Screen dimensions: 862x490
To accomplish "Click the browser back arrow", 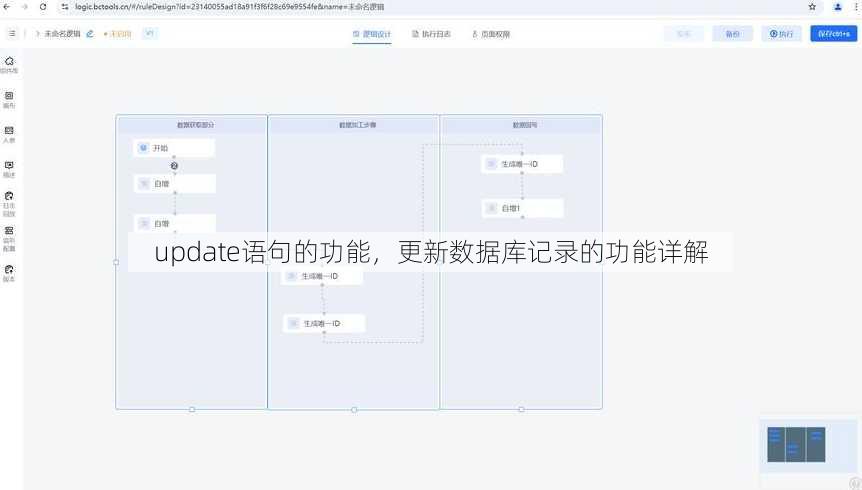I will [x=7, y=7].
